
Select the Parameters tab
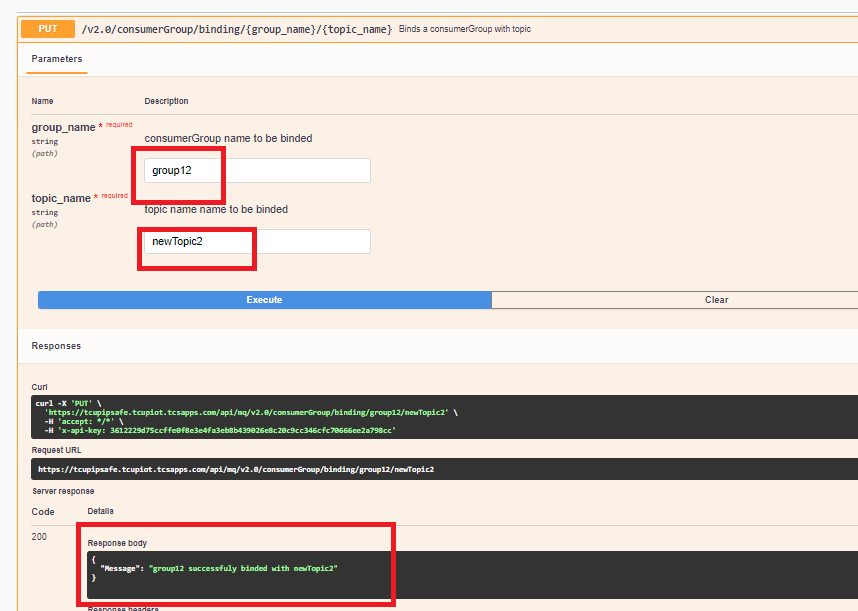[x=57, y=59]
